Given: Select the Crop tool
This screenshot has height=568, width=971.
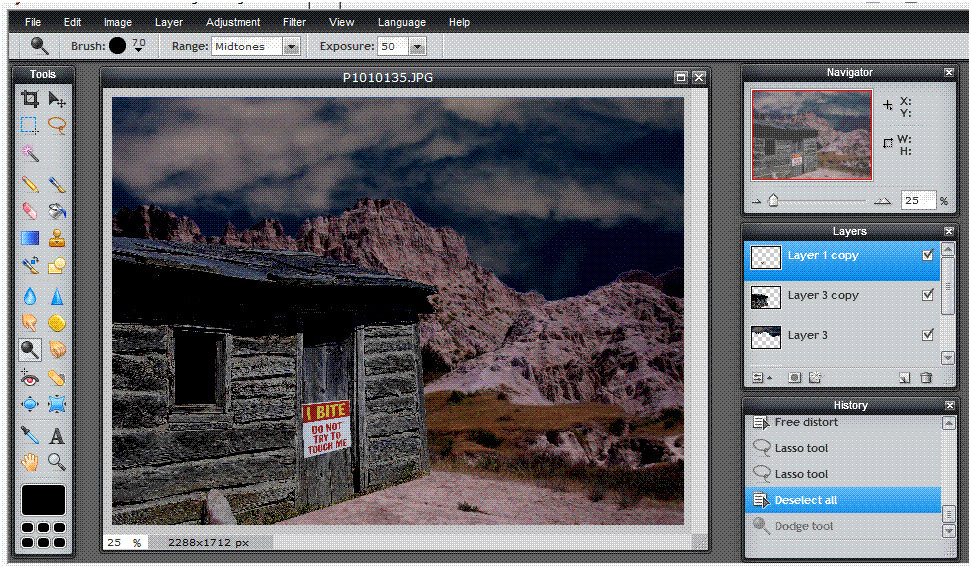Looking at the screenshot, I should (30, 98).
